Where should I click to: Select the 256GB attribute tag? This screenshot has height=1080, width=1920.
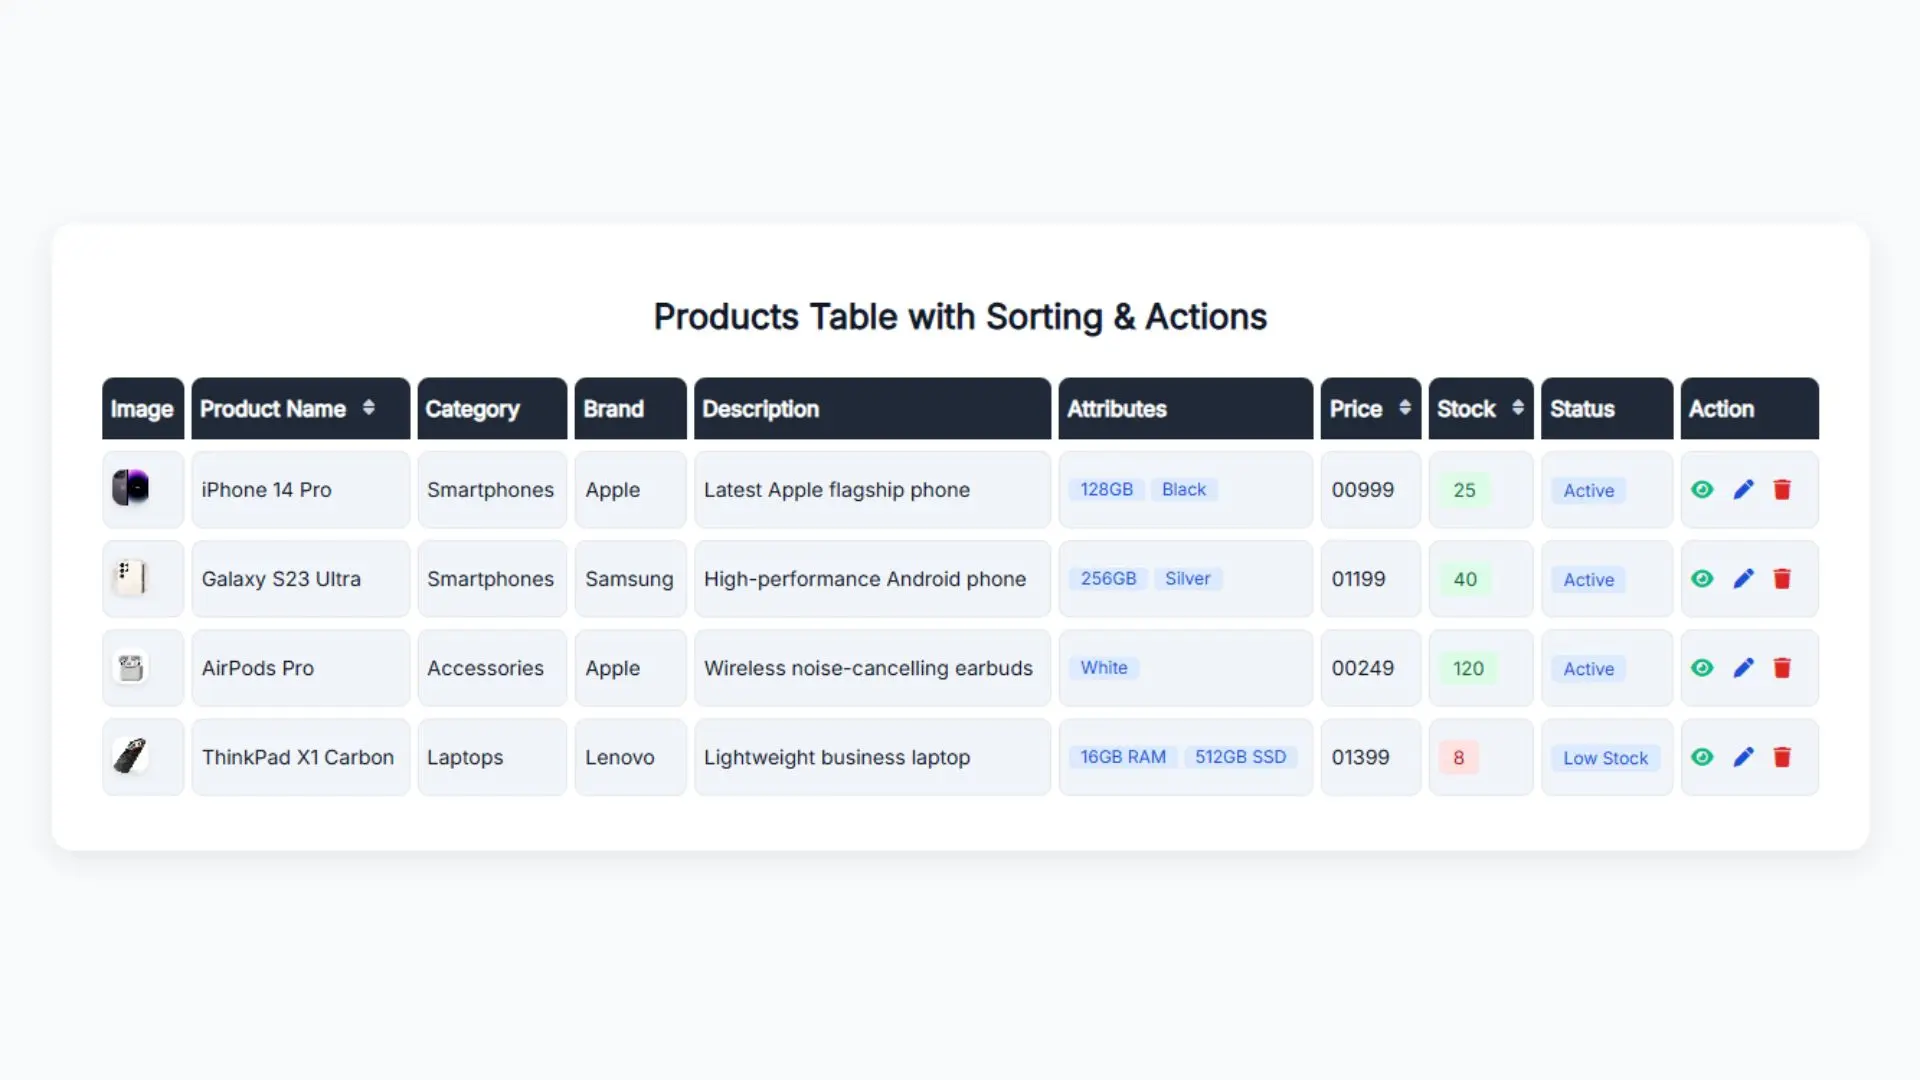pos(1108,579)
